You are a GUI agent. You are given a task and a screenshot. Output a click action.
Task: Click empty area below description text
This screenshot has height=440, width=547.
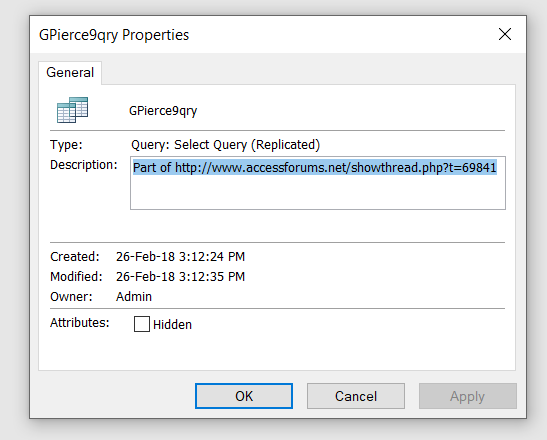tap(318, 193)
